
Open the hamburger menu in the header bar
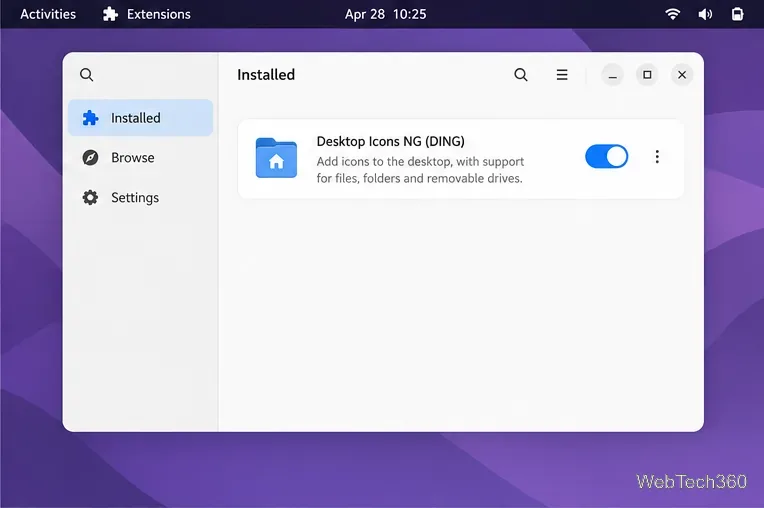click(x=562, y=75)
